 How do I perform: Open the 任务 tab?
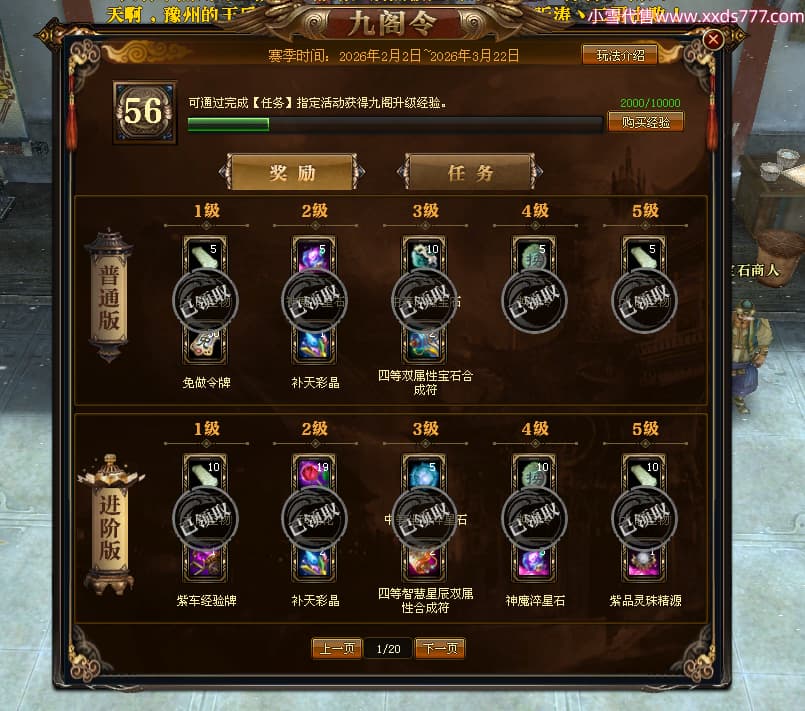(470, 172)
